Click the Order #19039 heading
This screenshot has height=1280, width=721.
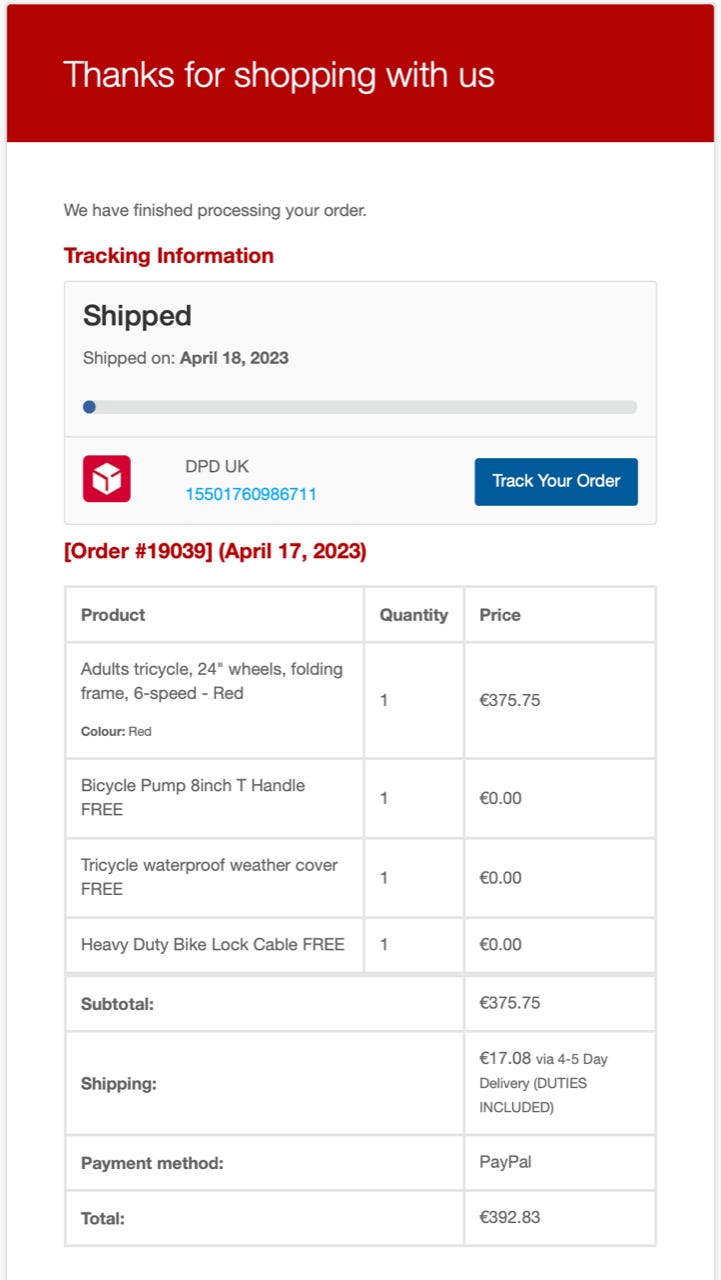pos(215,551)
